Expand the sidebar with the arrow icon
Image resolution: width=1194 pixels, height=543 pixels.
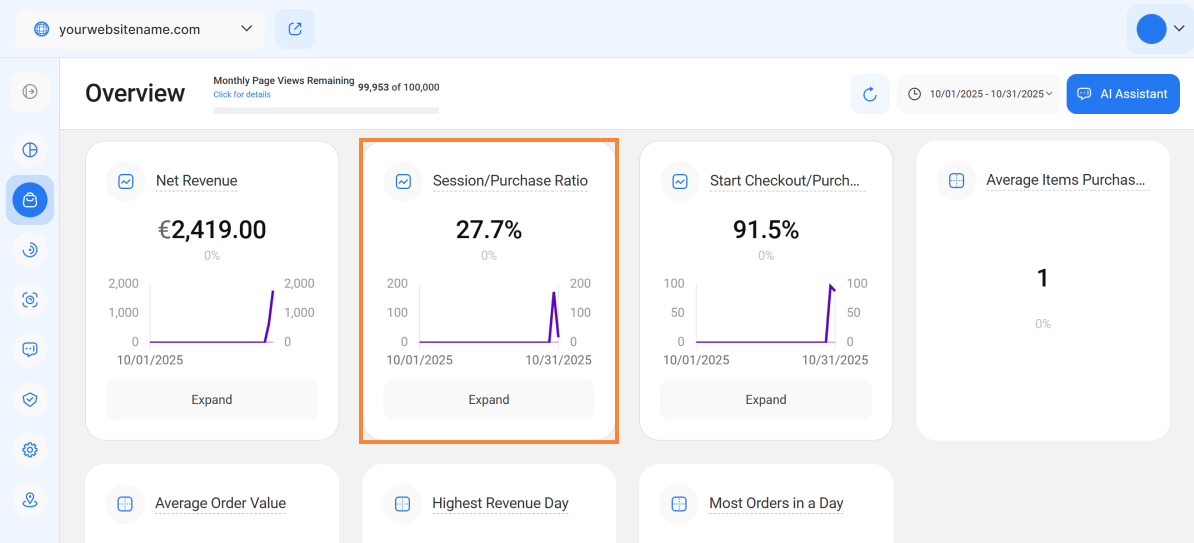click(x=30, y=92)
